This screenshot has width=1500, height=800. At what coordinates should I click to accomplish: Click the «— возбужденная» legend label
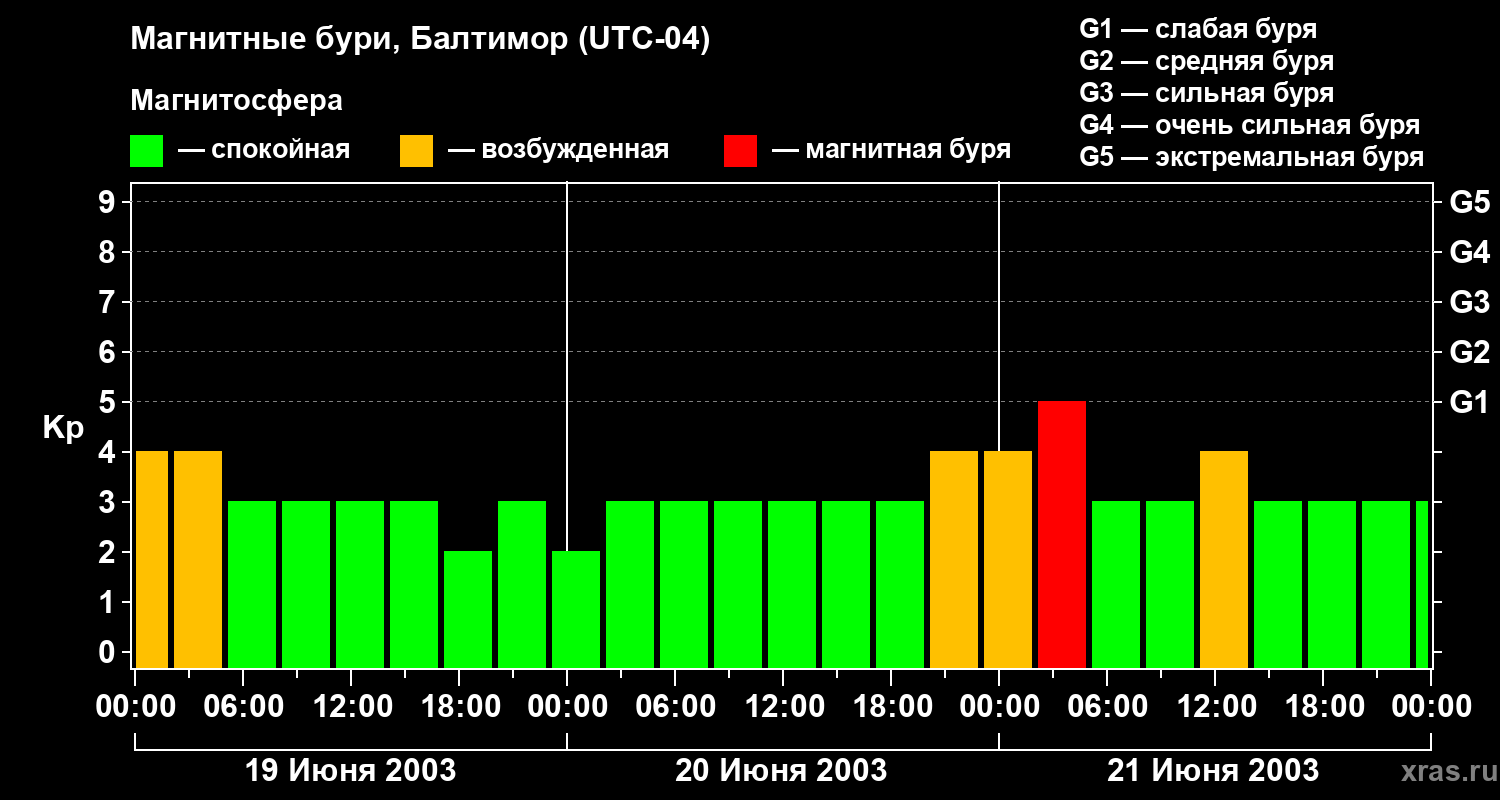(x=558, y=151)
